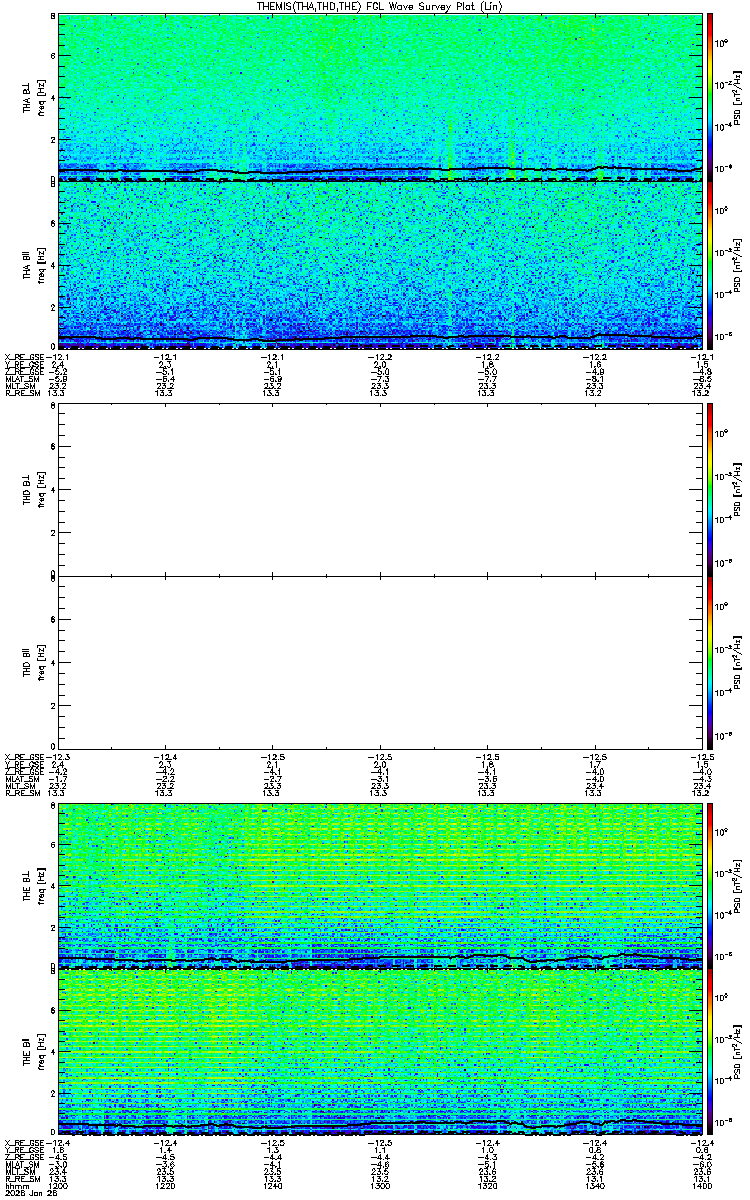This screenshot has height=1200, width=750.
Task: Click the THA B-perpendicular spectrogram panel
Action: 381,96
